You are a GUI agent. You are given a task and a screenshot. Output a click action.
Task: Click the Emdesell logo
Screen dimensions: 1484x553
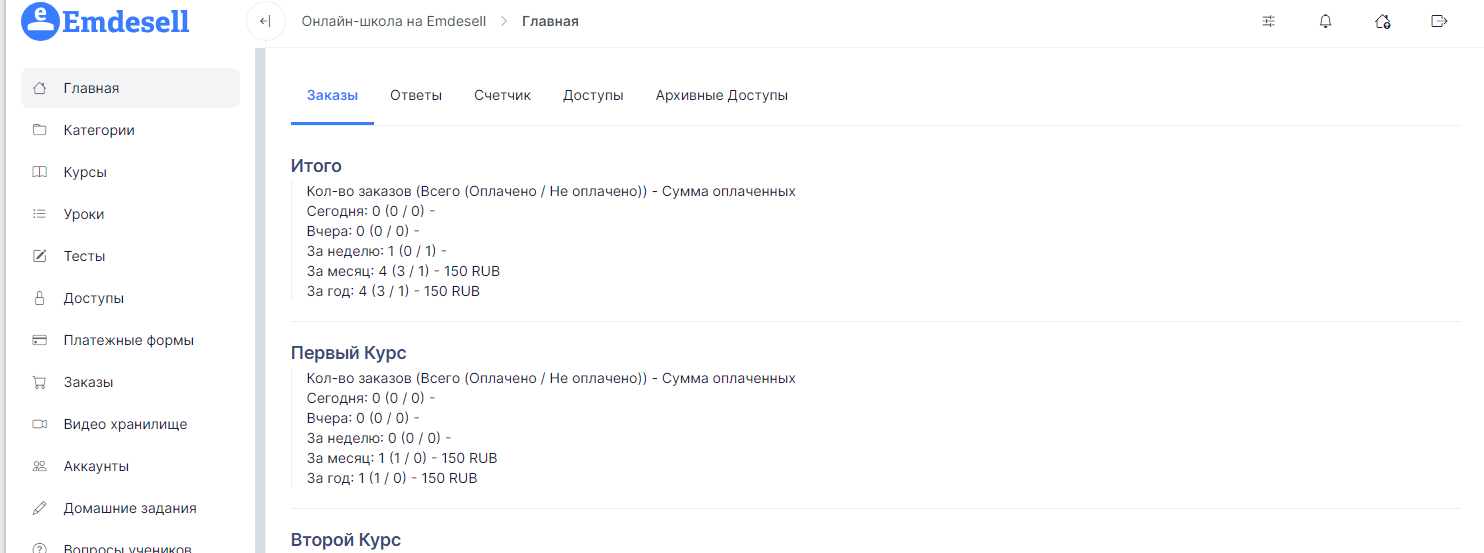pyautogui.click(x=105, y=21)
